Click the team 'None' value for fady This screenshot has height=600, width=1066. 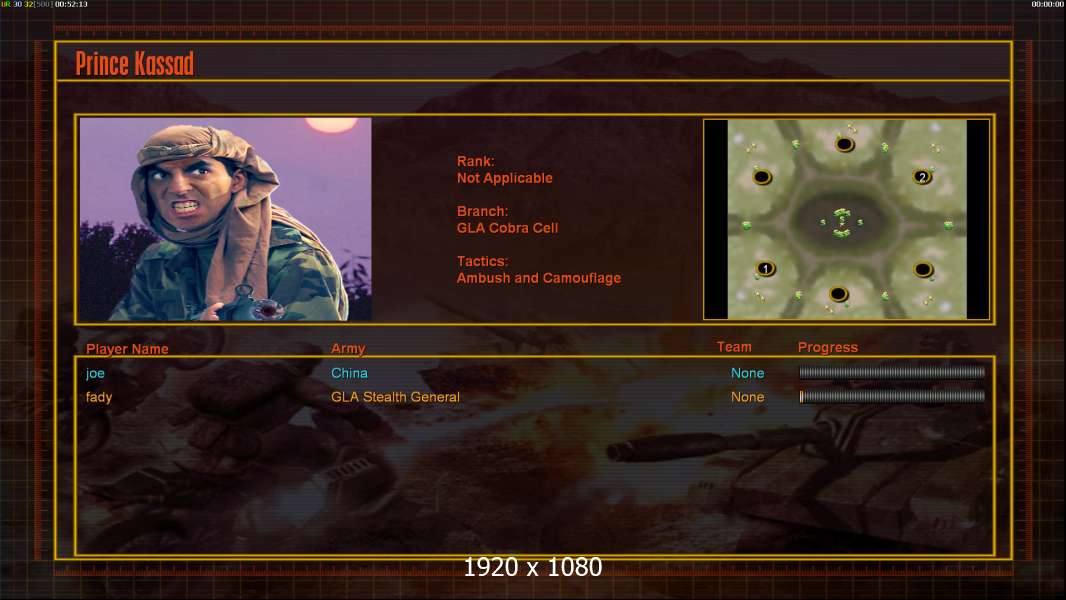(x=747, y=397)
